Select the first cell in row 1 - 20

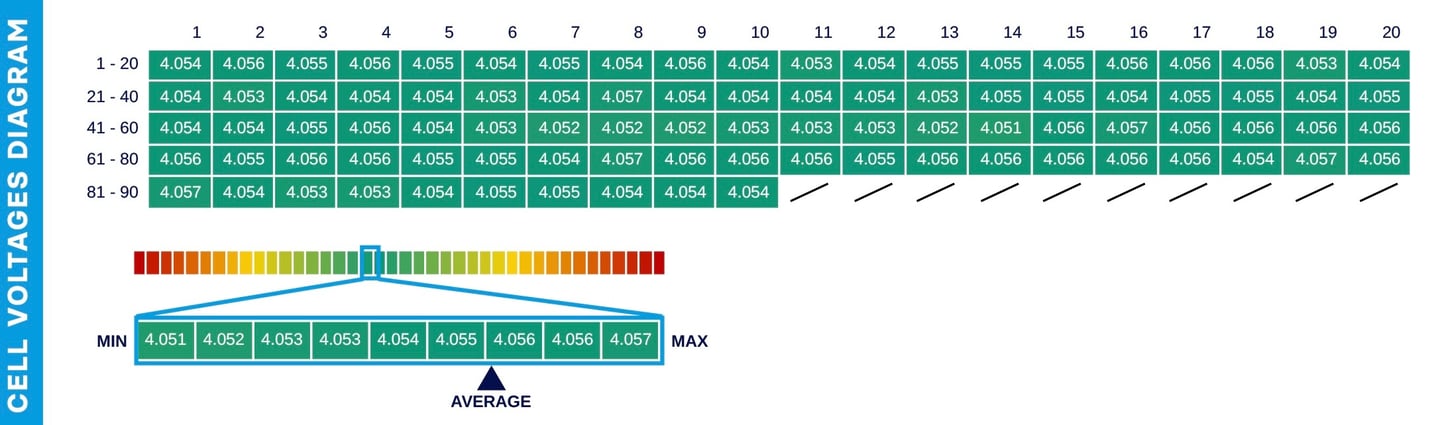(180, 64)
